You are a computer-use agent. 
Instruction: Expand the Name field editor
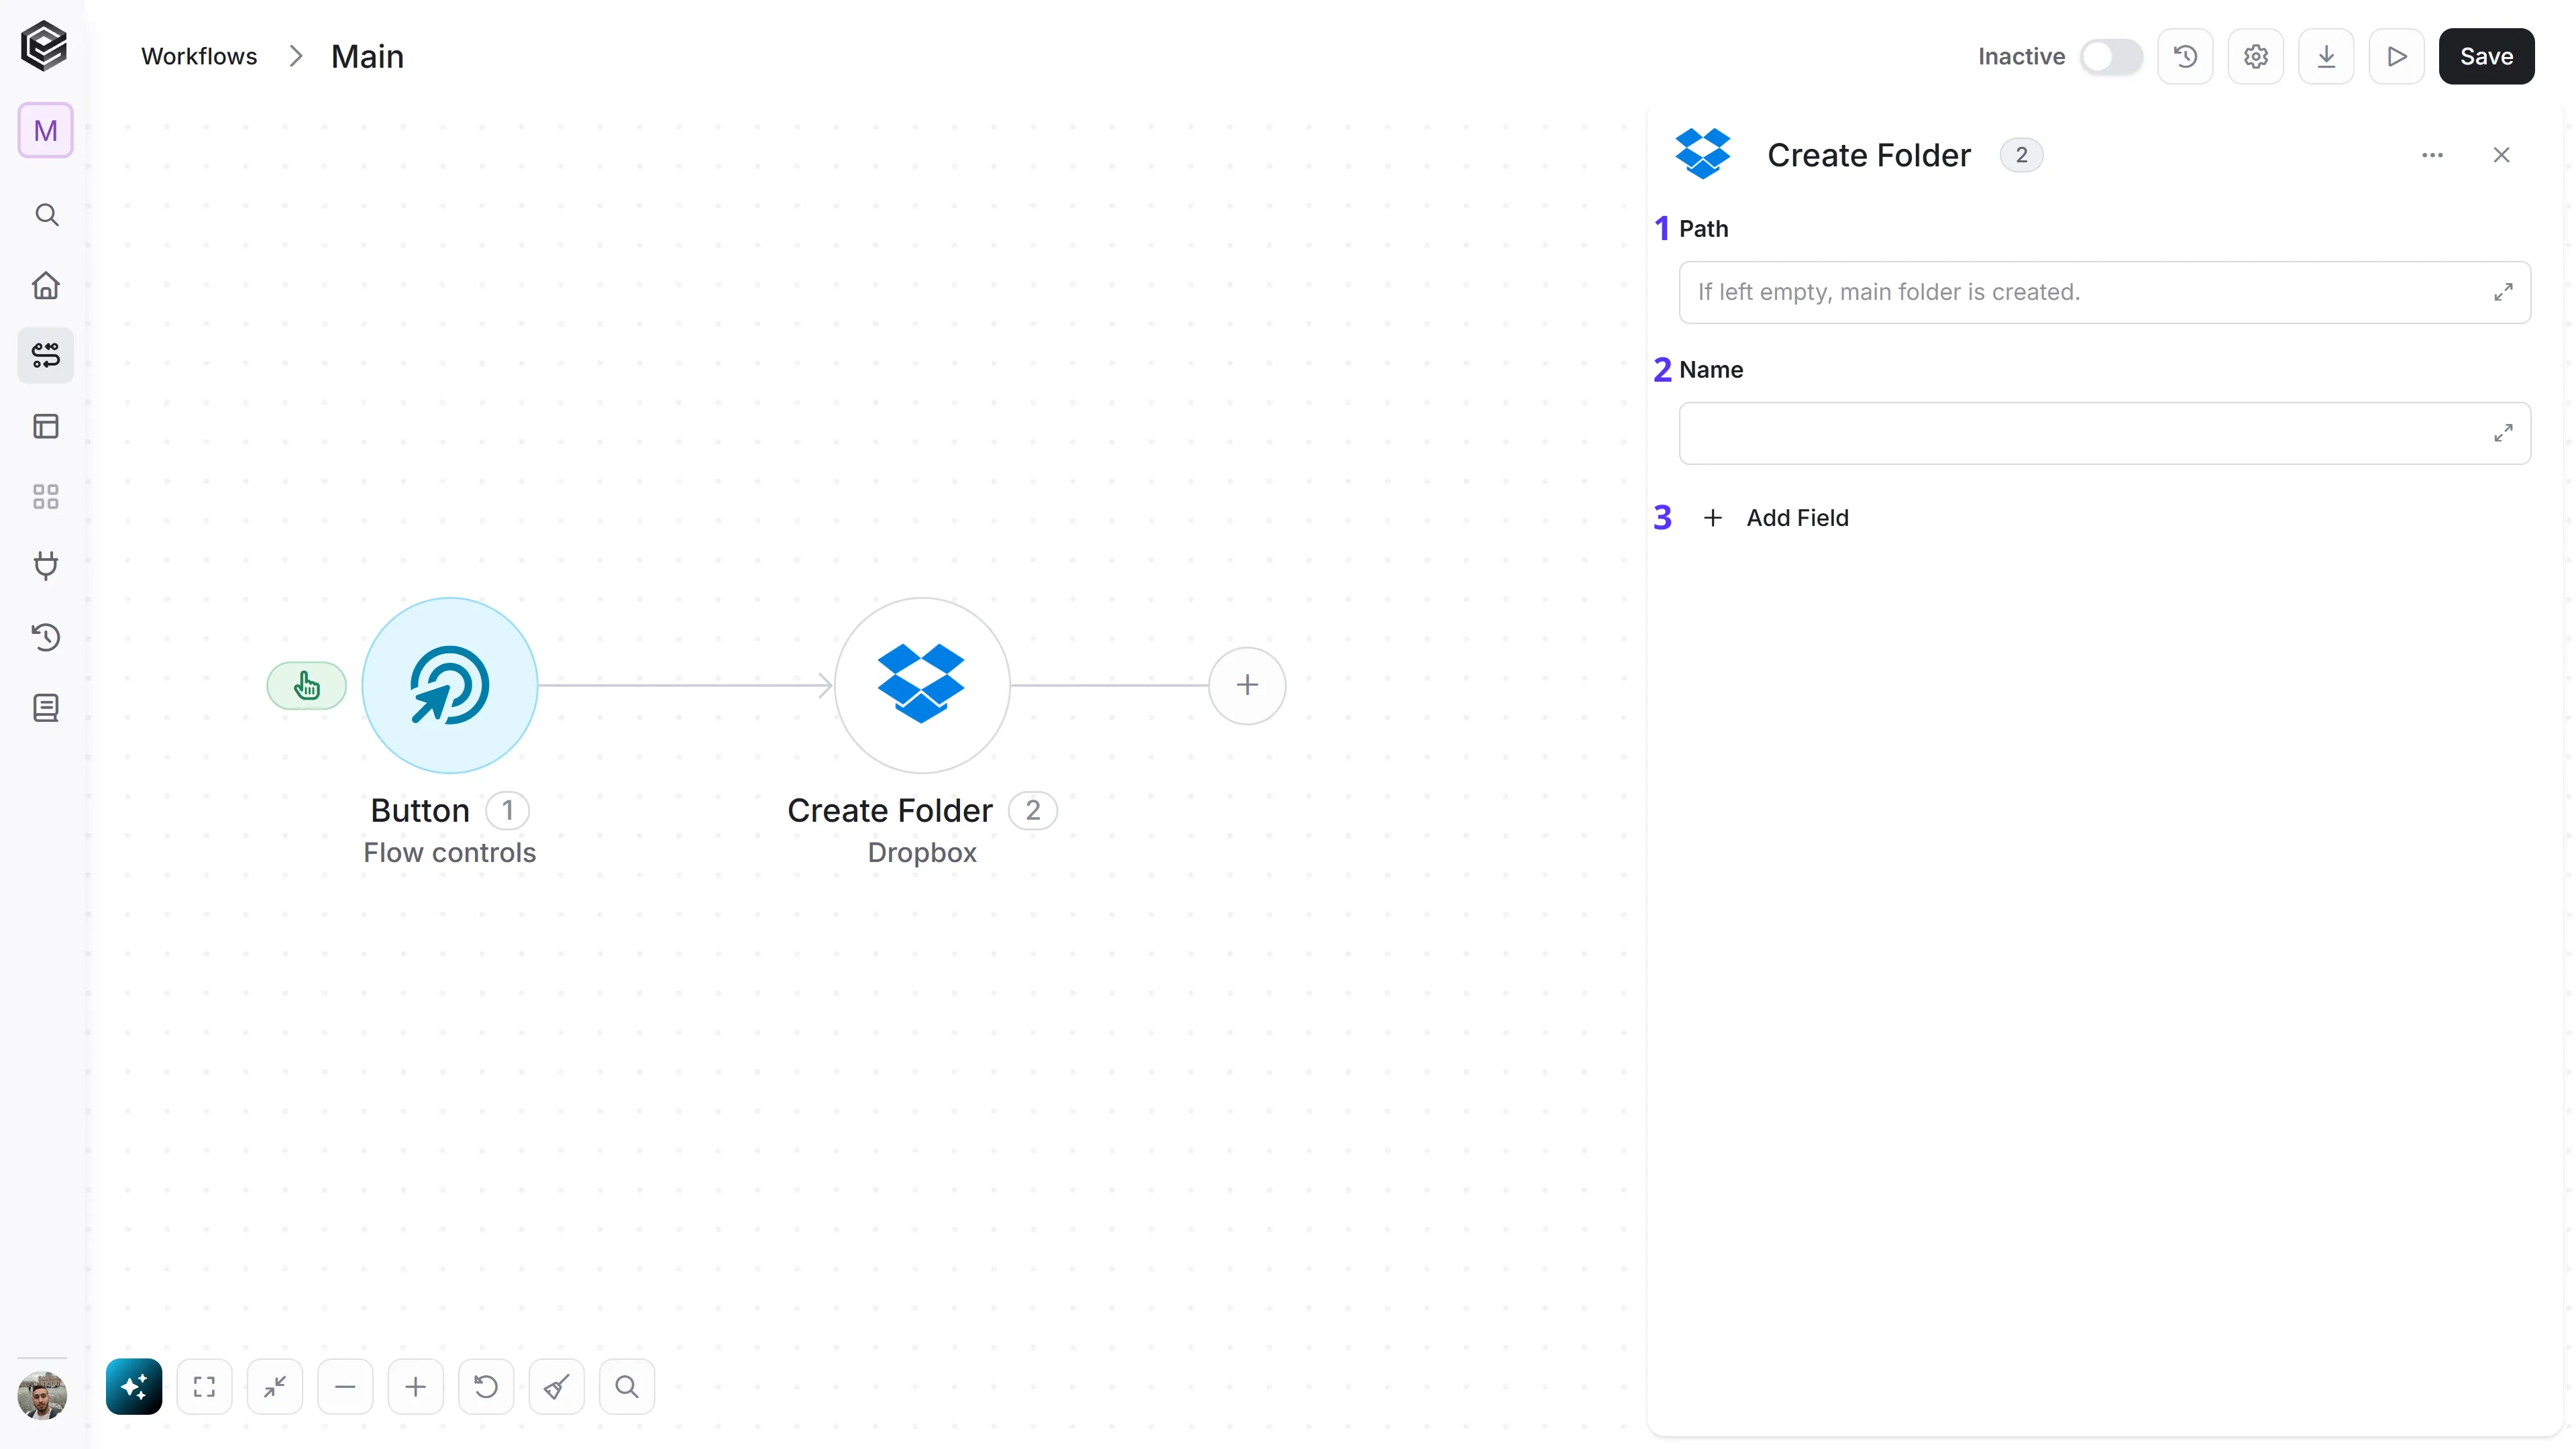pyautogui.click(x=2503, y=433)
